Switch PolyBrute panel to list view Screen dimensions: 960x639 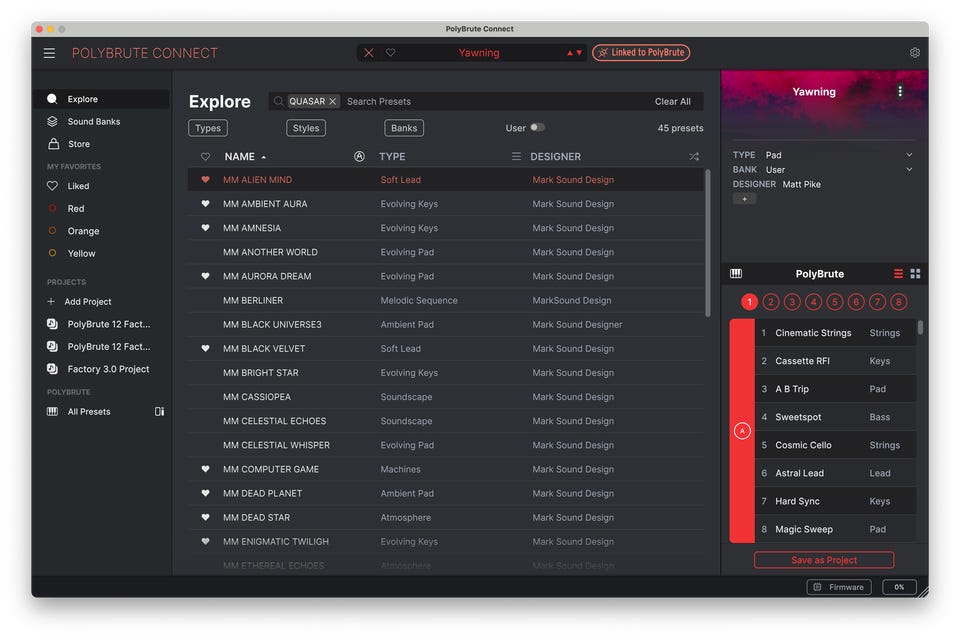(x=898, y=274)
